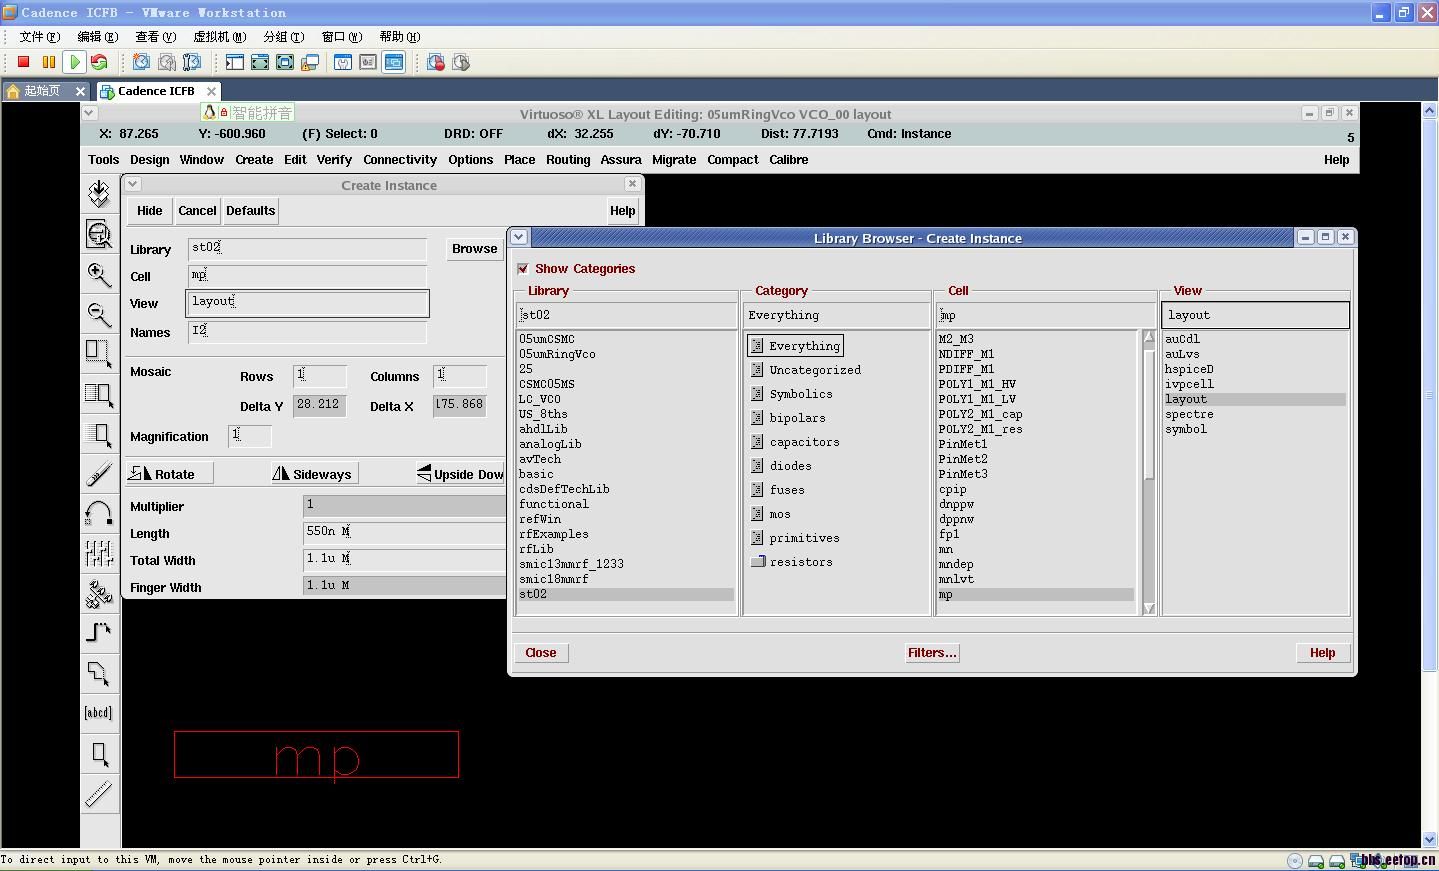Viewport: 1439px width, 871px height.
Task: Click the VMware yellow suspend icon
Action: click(48, 62)
